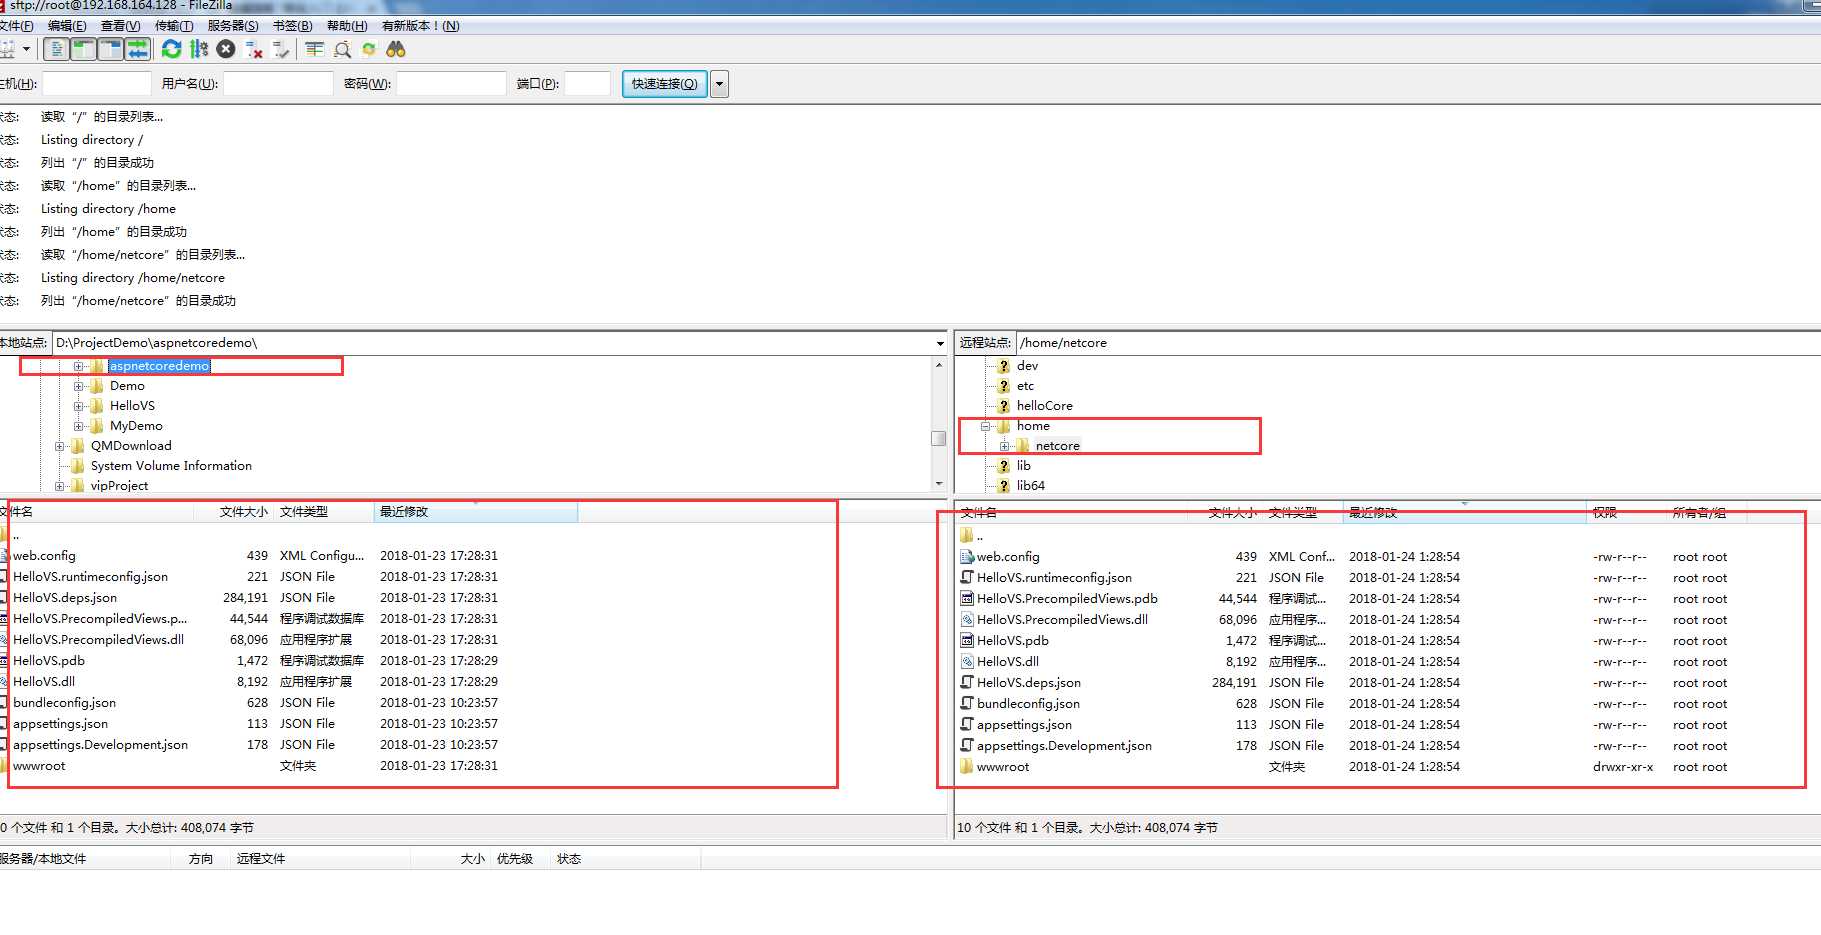Collapse the remote home folder node
This screenshot has height=935, width=1821.
coord(986,426)
